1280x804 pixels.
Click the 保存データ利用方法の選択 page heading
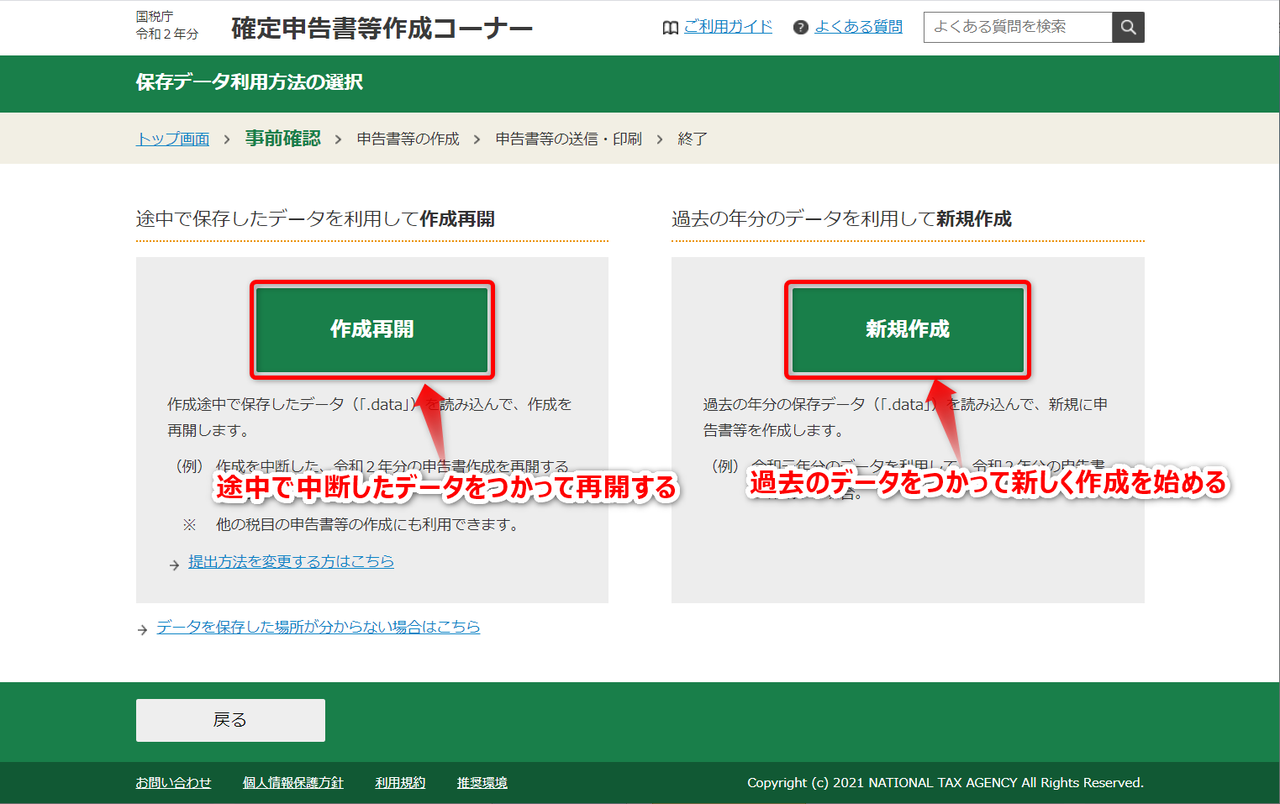coord(249,82)
